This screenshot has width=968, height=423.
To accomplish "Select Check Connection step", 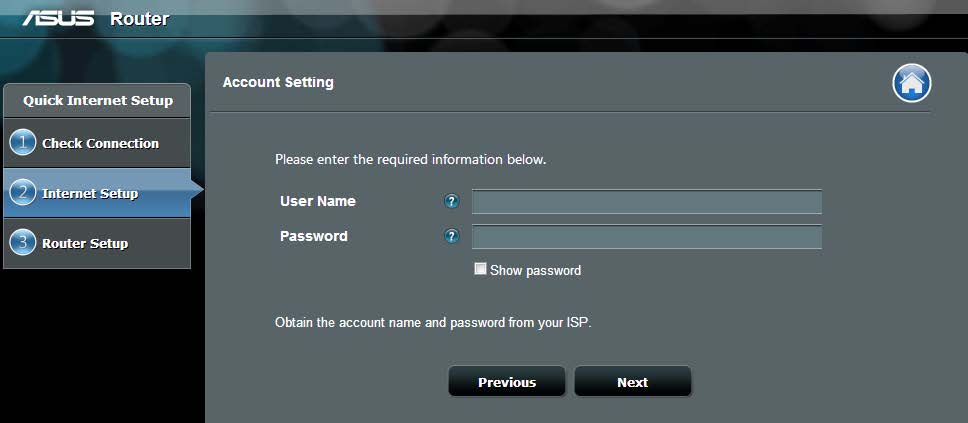I will [97, 143].
